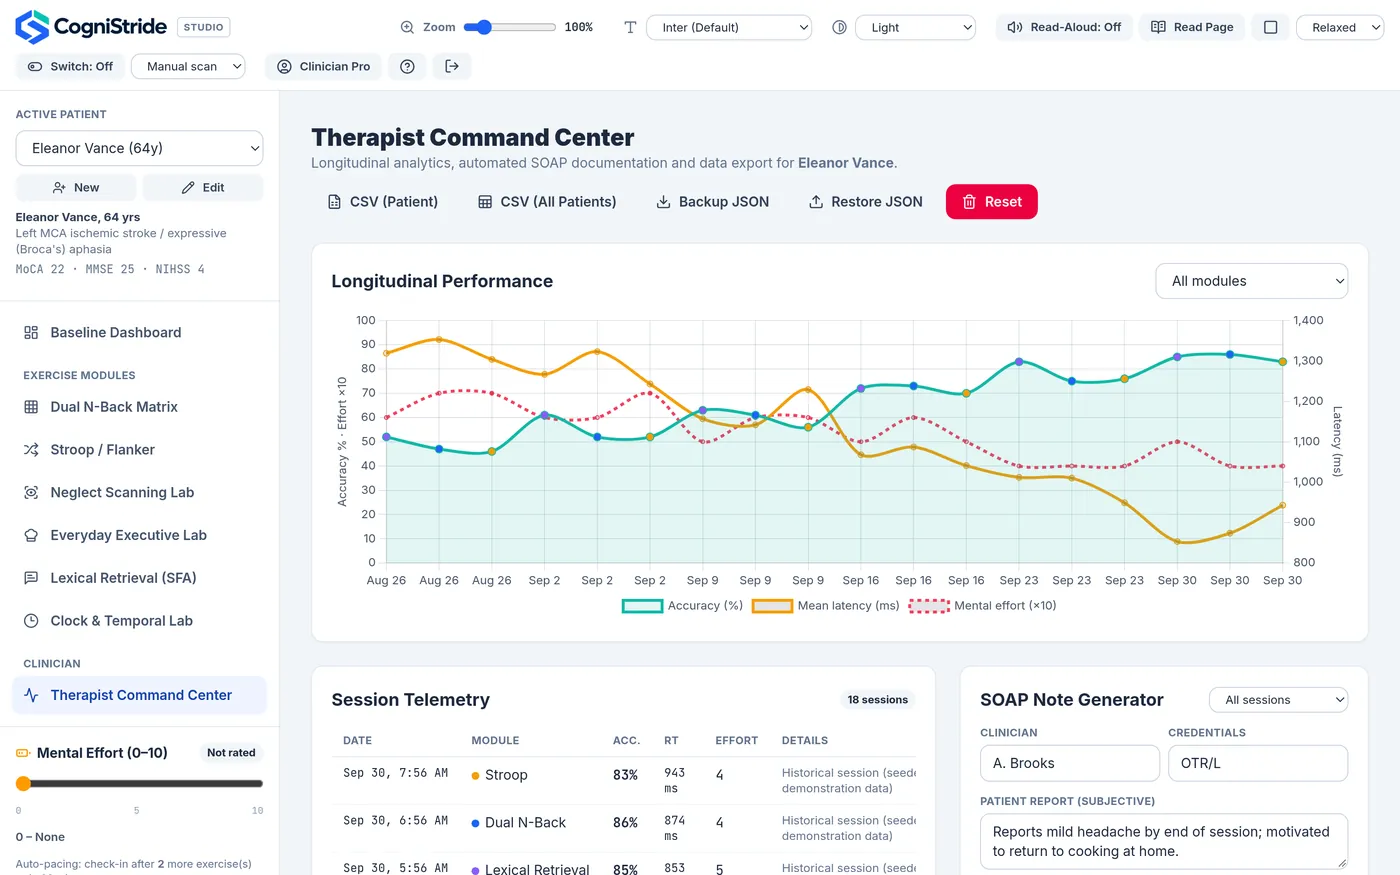The image size is (1400, 875).
Task: Export CSV (All Patients) file
Action: tap(547, 202)
